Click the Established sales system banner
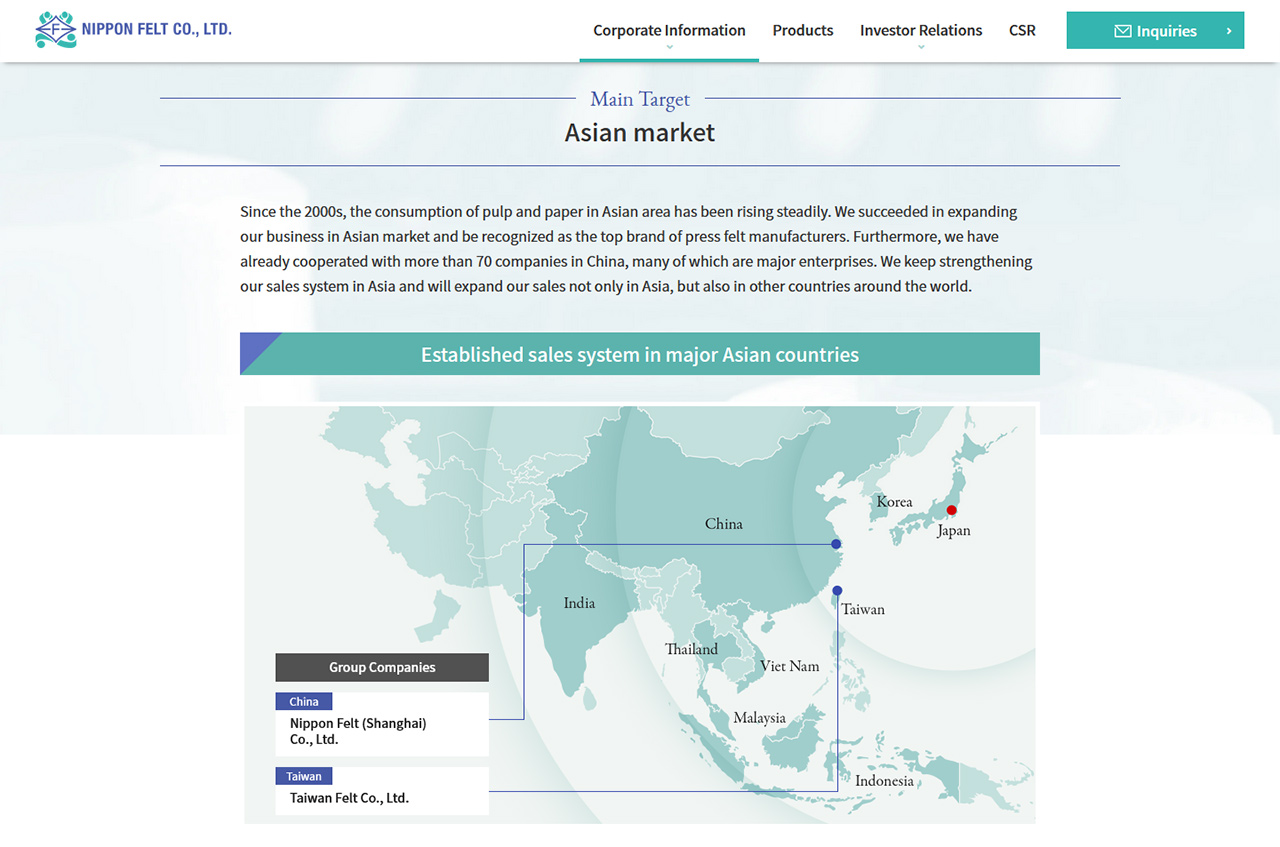This screenshot has height=847, width=1280. tap(640, 354)
